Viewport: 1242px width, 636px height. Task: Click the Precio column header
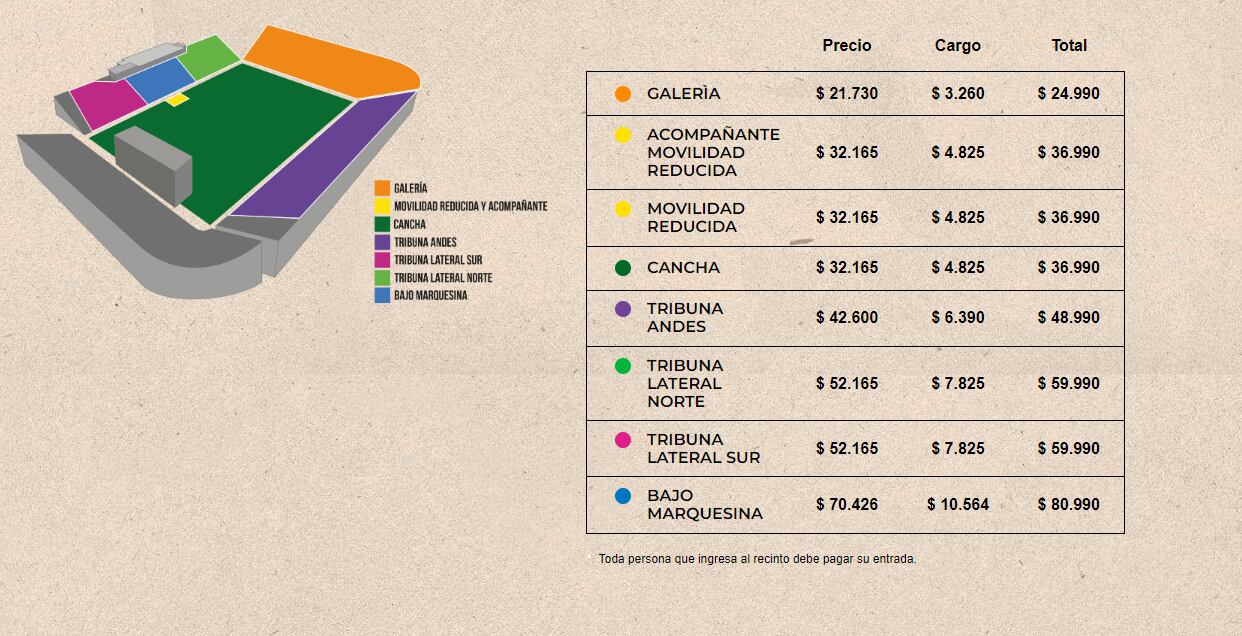coord(847,46)
